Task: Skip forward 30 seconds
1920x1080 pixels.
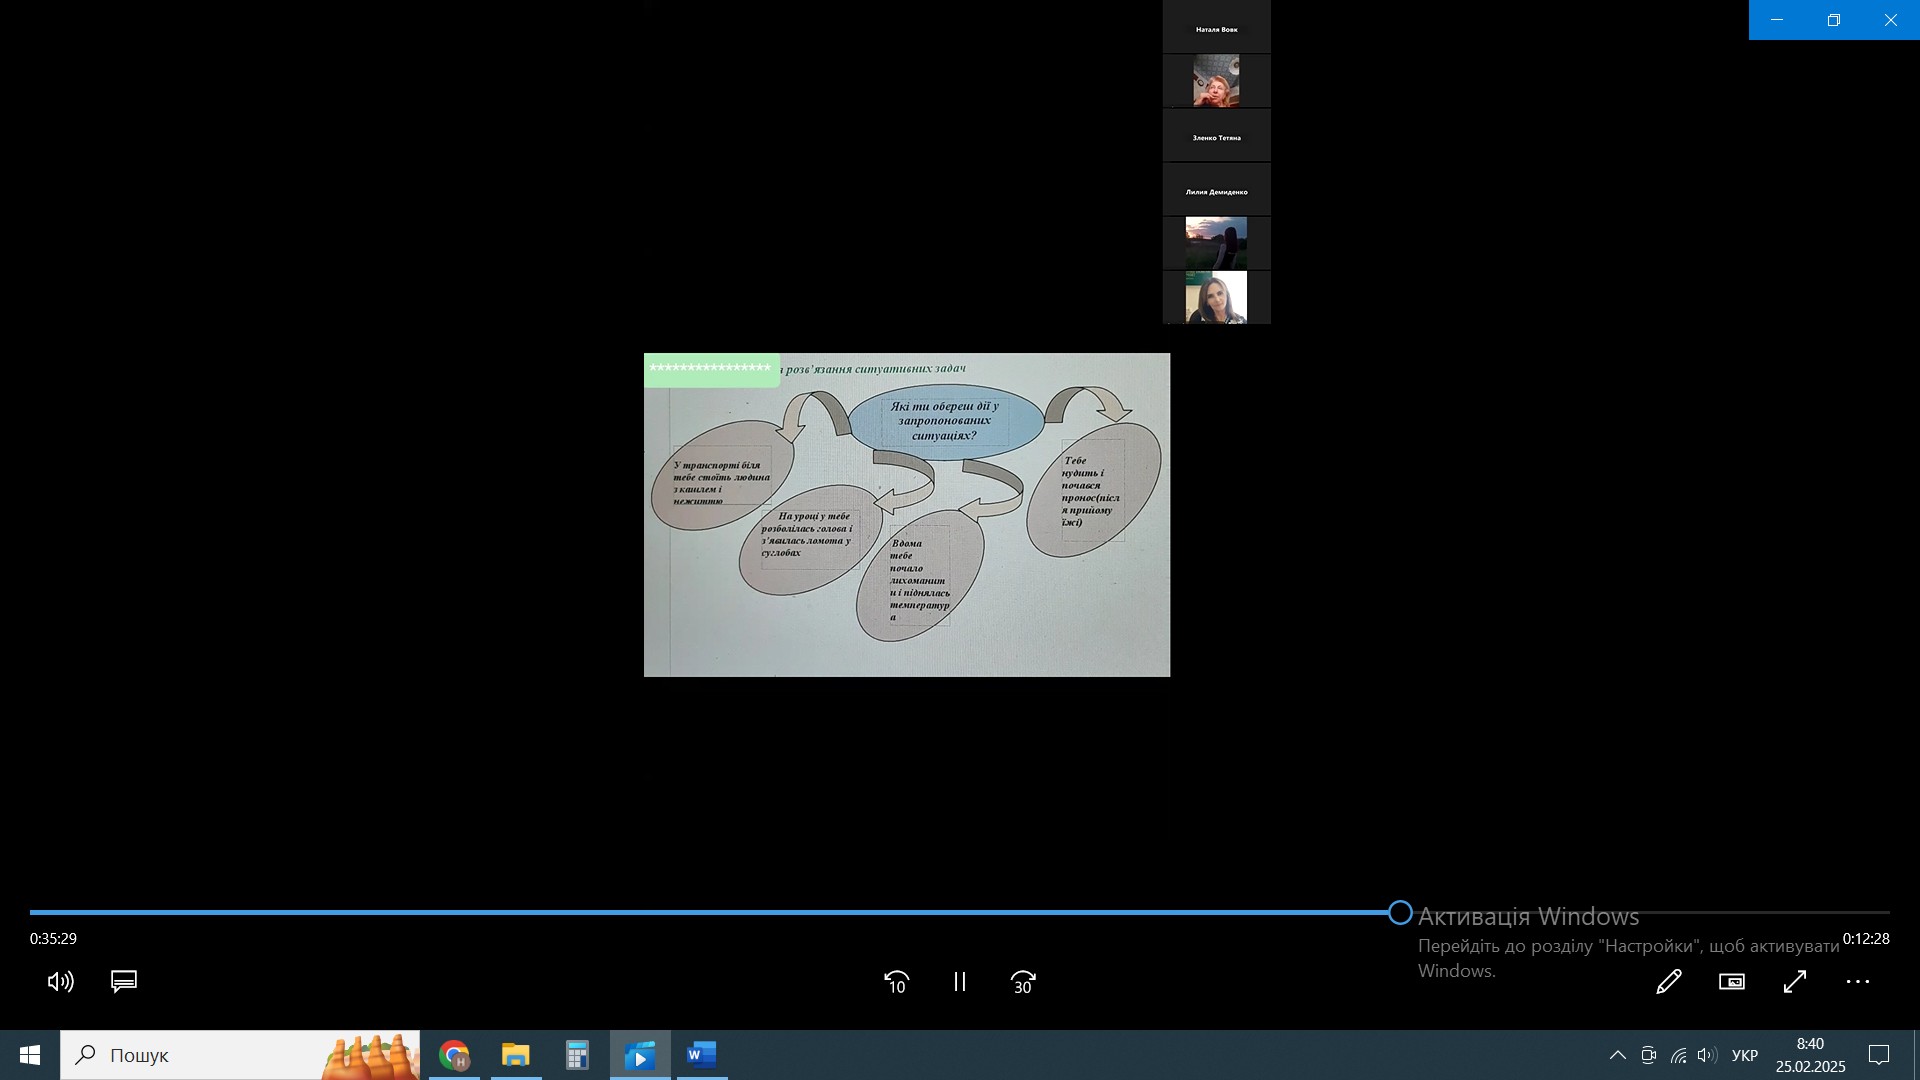Action: click(x=1023, y=982)
